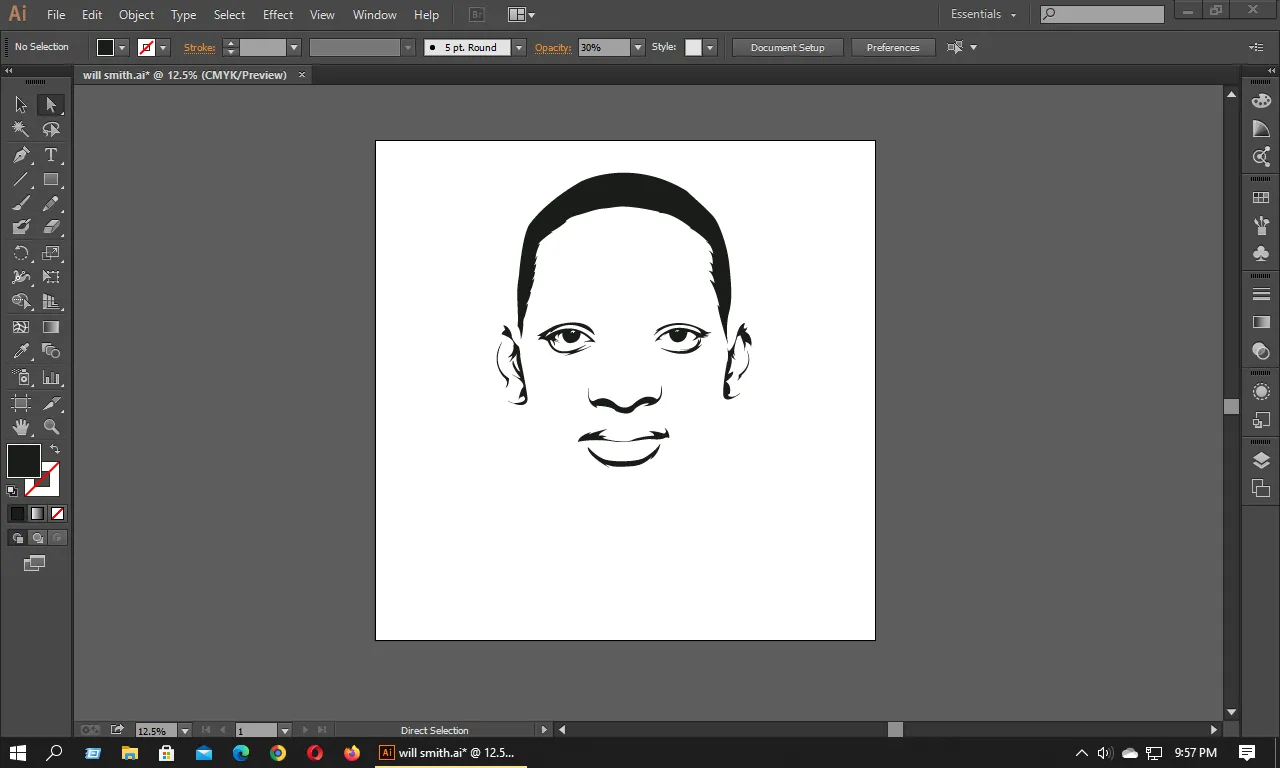Select the Zoom magnifier tool

(51, 427)
